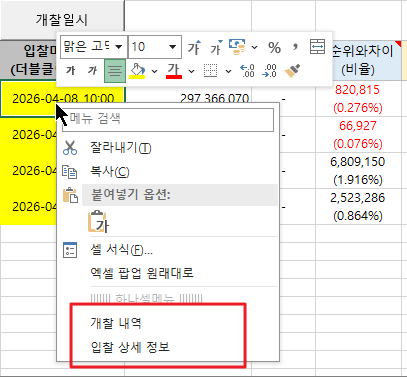Toggle center alignment button
407x377 pixels.
[x=115, y=71]
